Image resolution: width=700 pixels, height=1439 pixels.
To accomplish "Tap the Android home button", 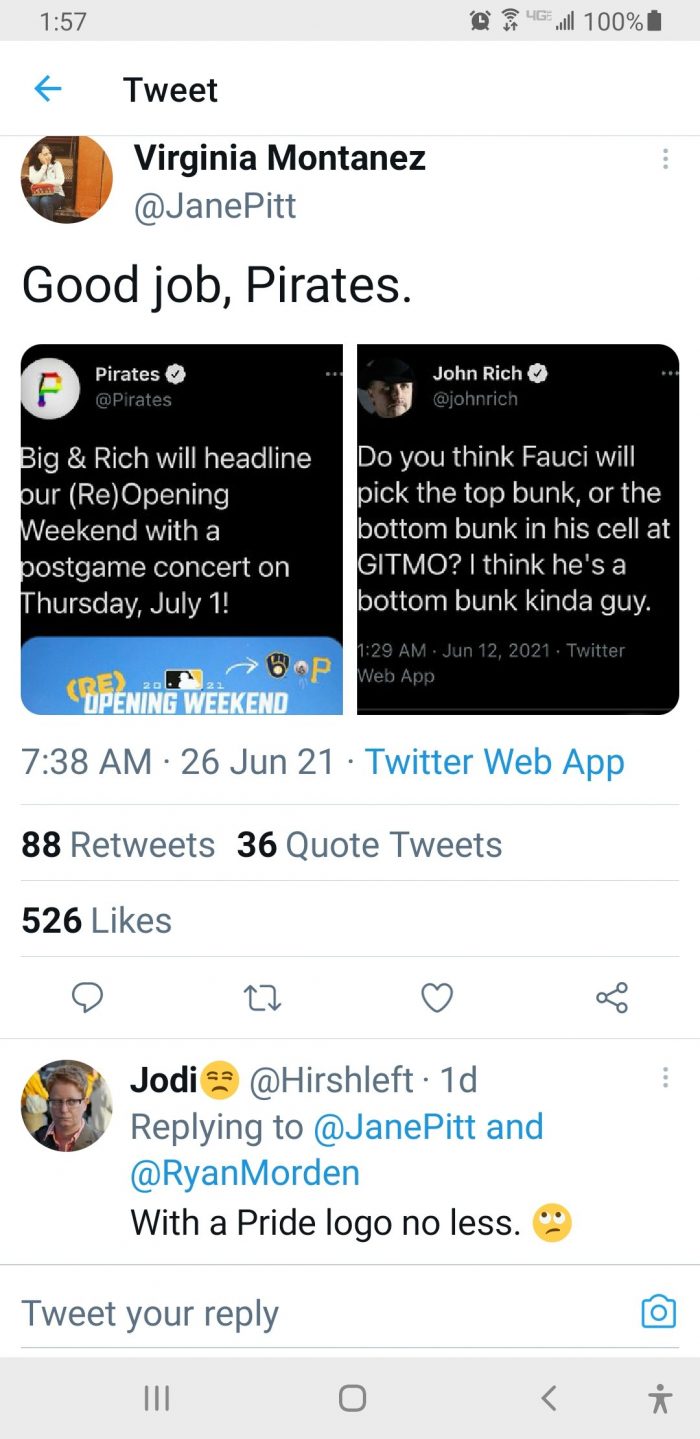I will [352, 1397].
